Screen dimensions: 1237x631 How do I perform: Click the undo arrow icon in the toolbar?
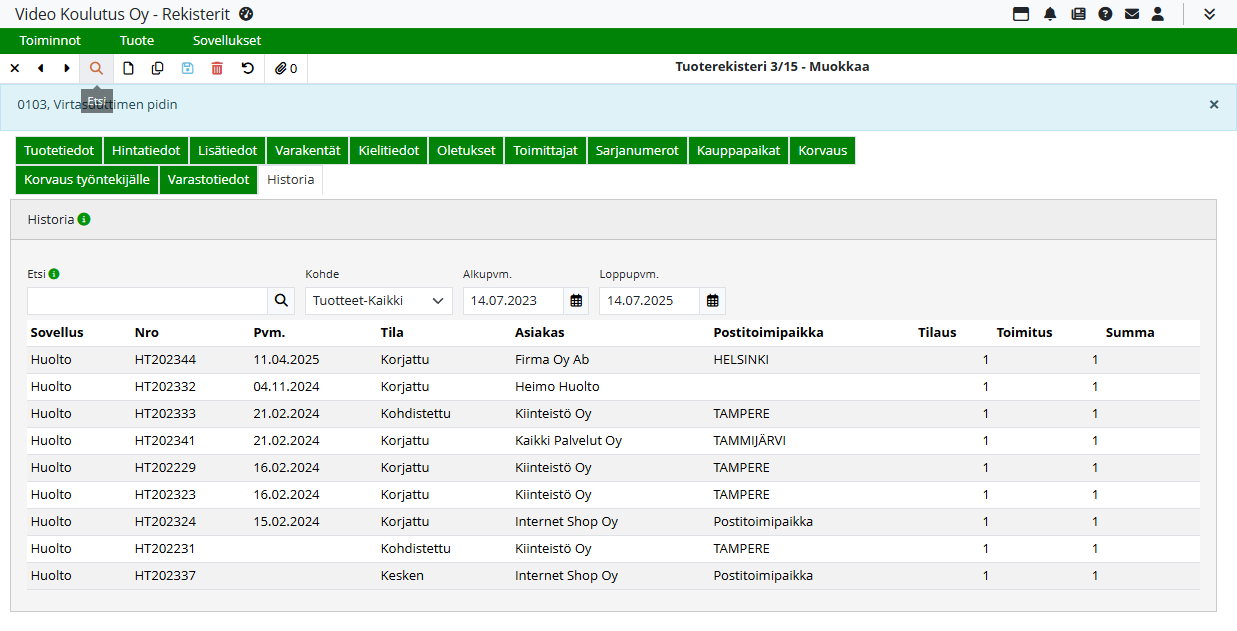pos(248,68)
